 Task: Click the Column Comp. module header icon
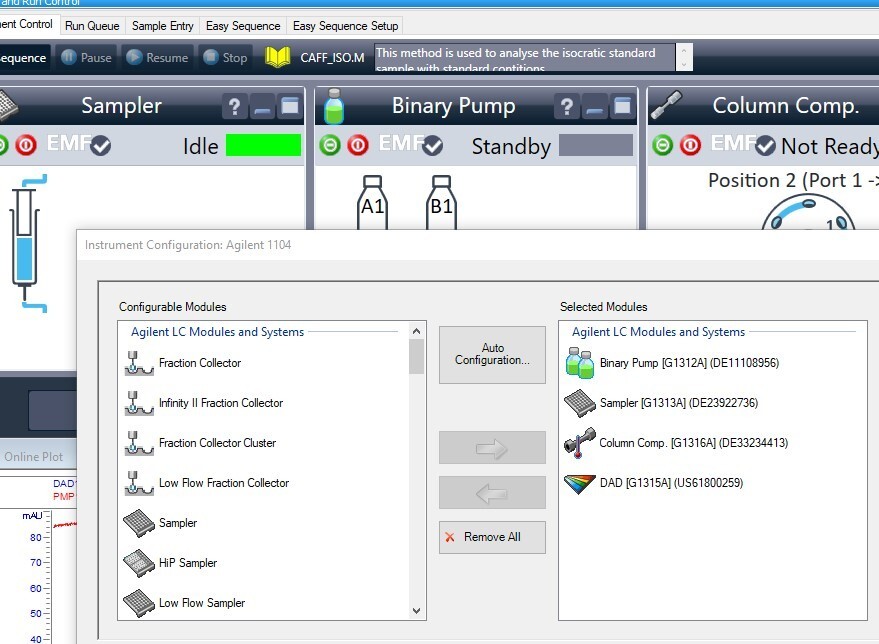pyautogui.click(x=666, y=105)
